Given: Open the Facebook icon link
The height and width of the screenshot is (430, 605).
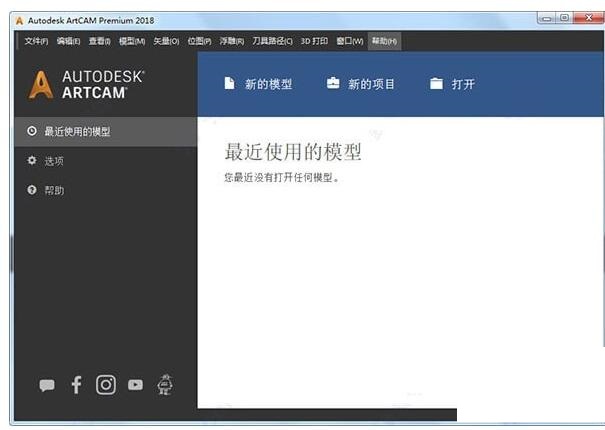Looking at the screenshot, I should click(76, 385).
